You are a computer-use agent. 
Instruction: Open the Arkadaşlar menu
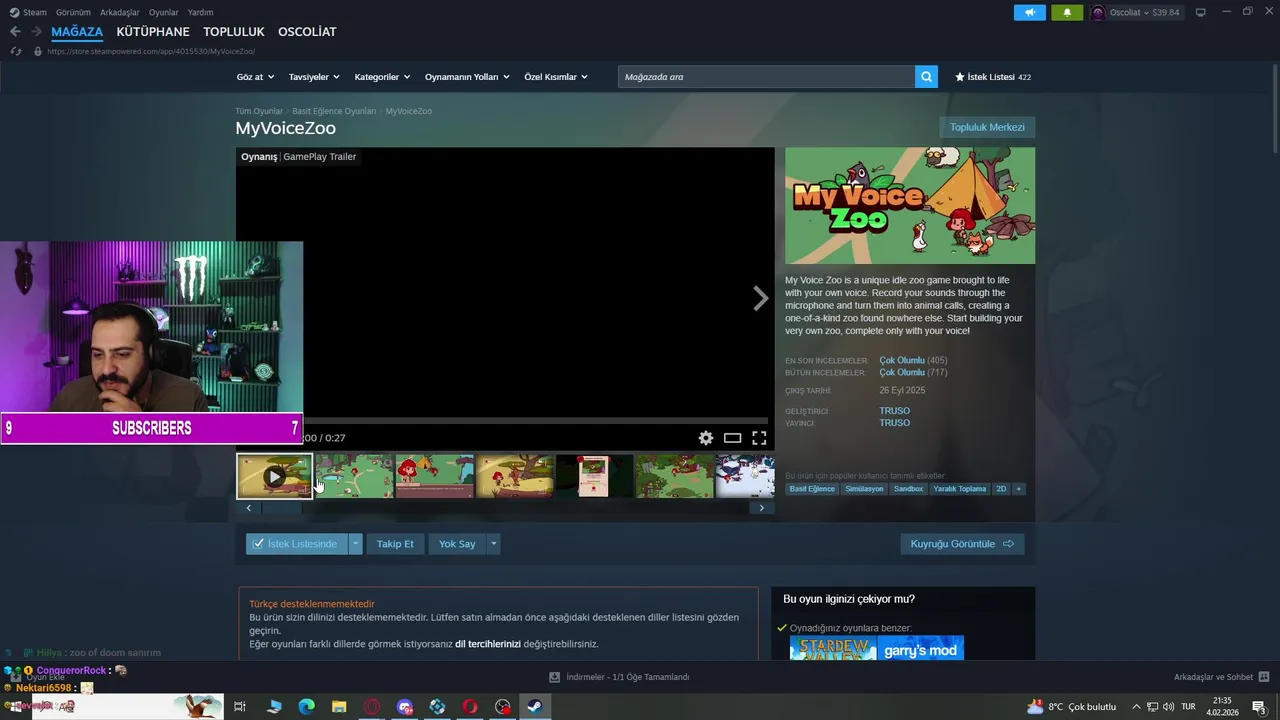[120, 12]
